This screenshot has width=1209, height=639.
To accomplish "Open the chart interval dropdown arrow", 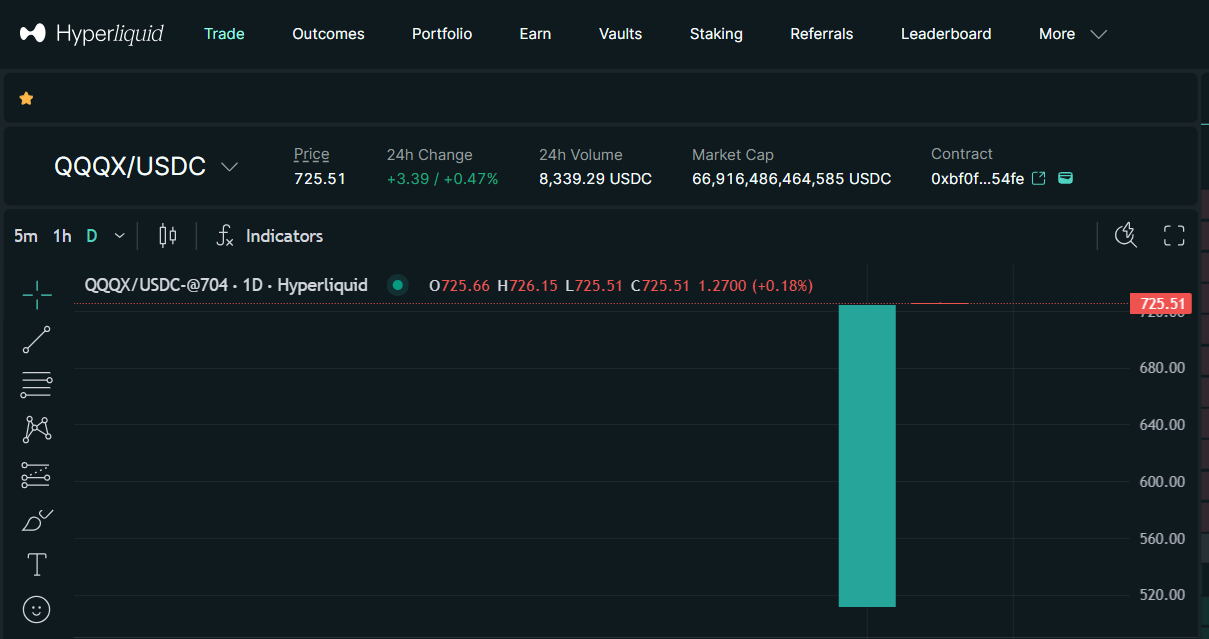I will click(120, 236).
